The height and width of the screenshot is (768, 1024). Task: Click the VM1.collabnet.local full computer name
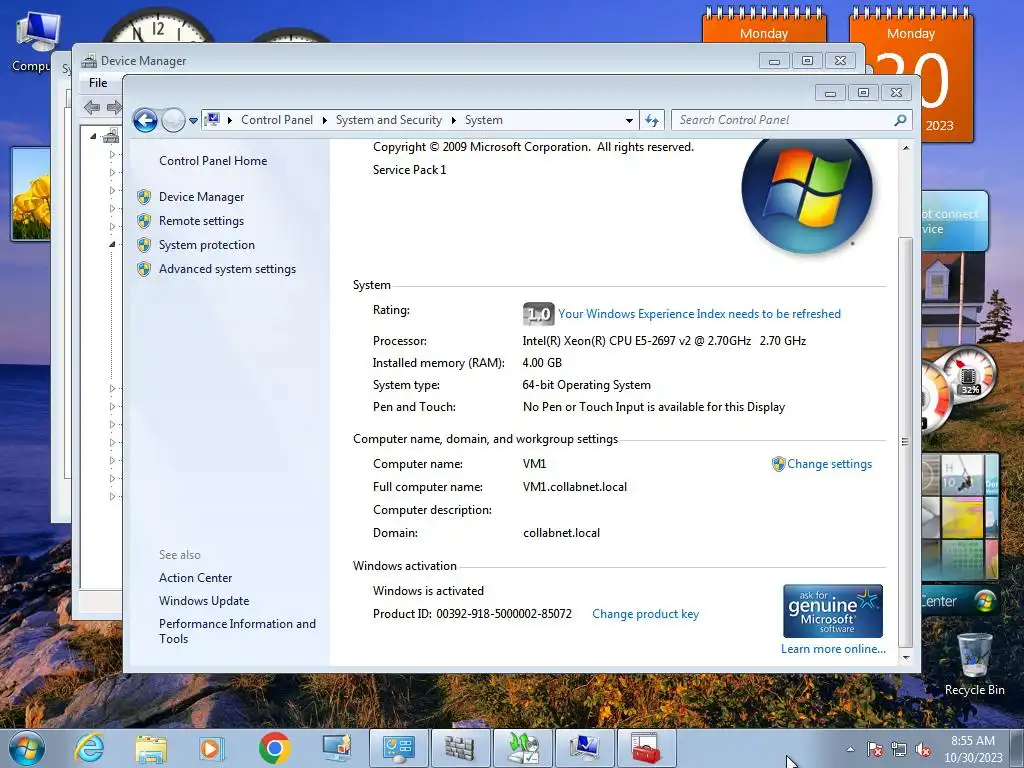click(x=575, y=487)
